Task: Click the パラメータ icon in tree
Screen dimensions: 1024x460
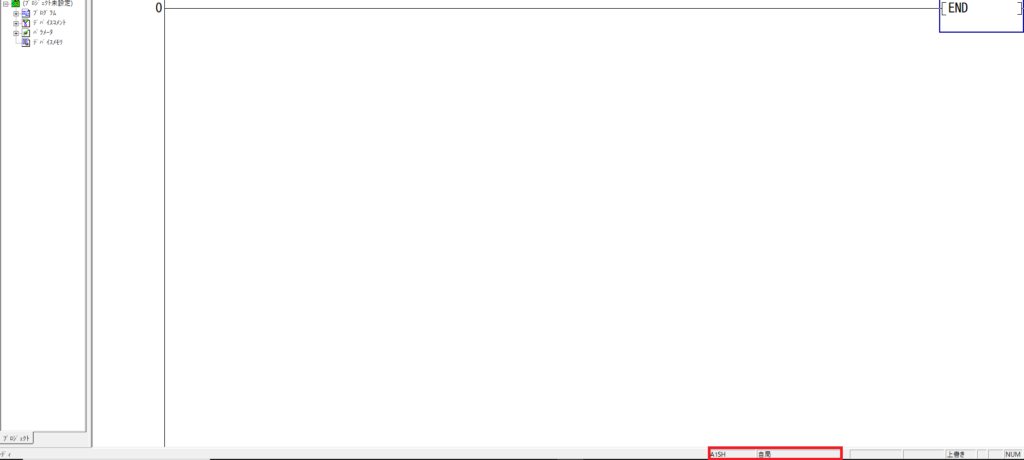Action: coord(25,33)
